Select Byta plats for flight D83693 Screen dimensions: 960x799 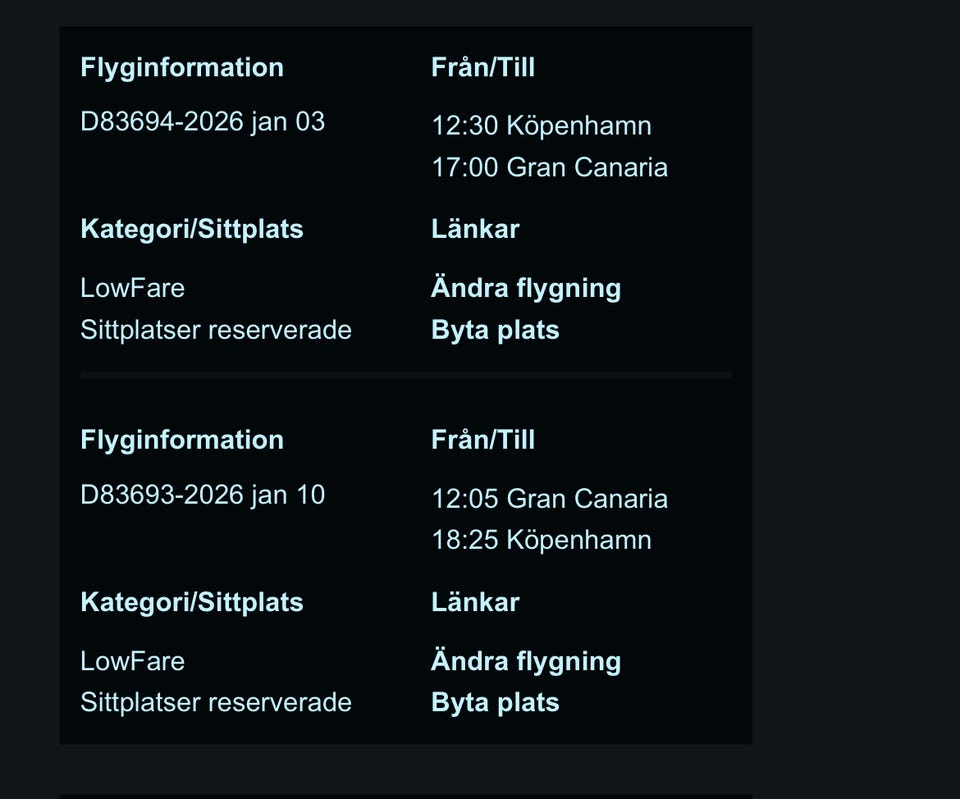pyautogui.click(x=495, y=702)
